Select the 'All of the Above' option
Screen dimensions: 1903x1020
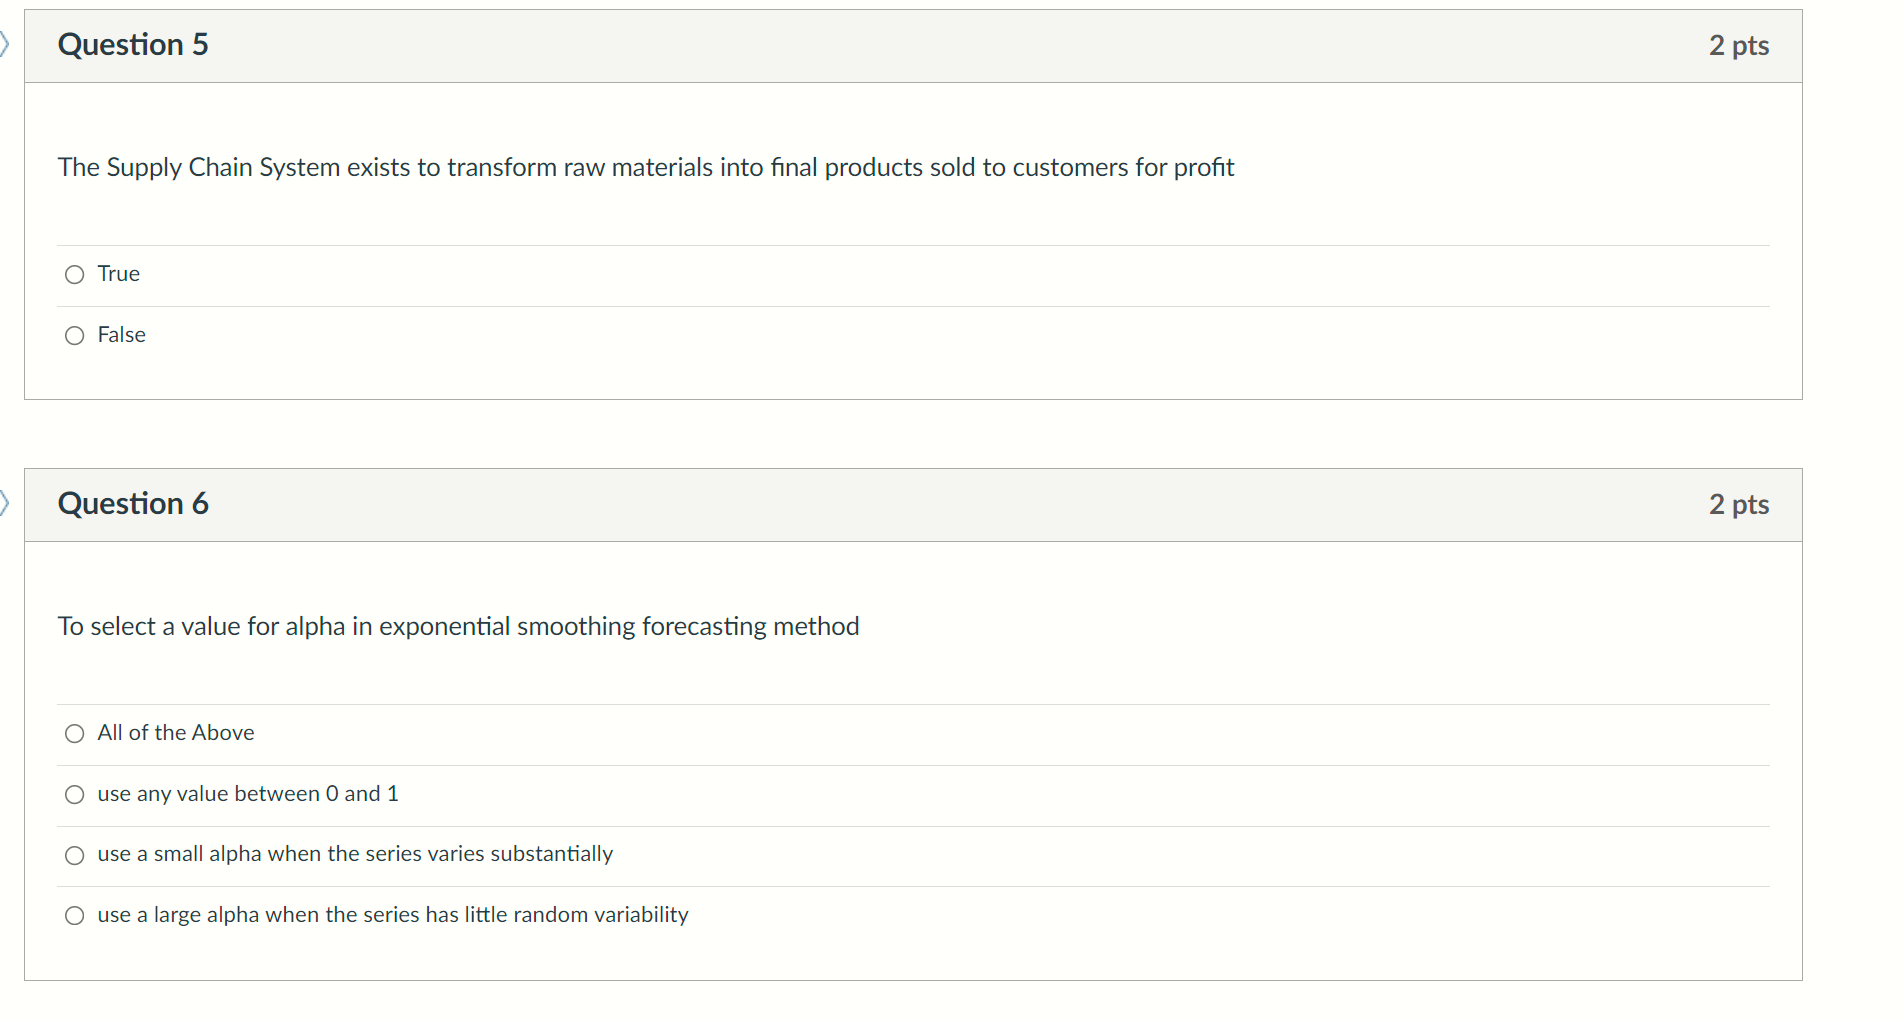[74, 733]
